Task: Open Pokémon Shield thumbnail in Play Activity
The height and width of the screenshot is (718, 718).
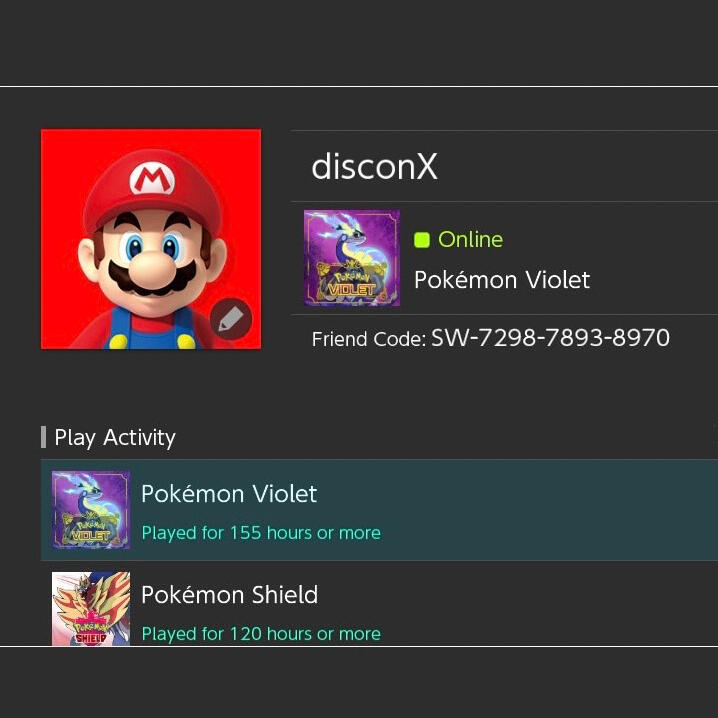Action: 91,608
